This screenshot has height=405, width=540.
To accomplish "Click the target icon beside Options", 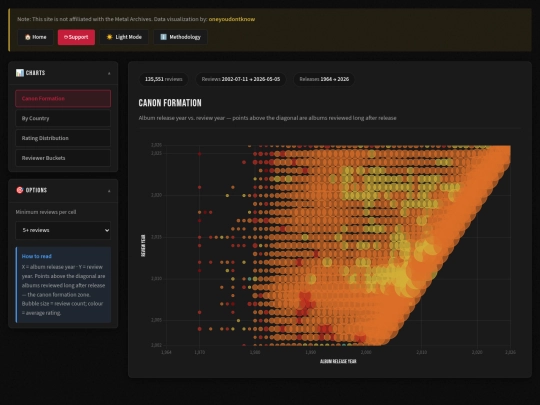I will click(x=20, y=190).
